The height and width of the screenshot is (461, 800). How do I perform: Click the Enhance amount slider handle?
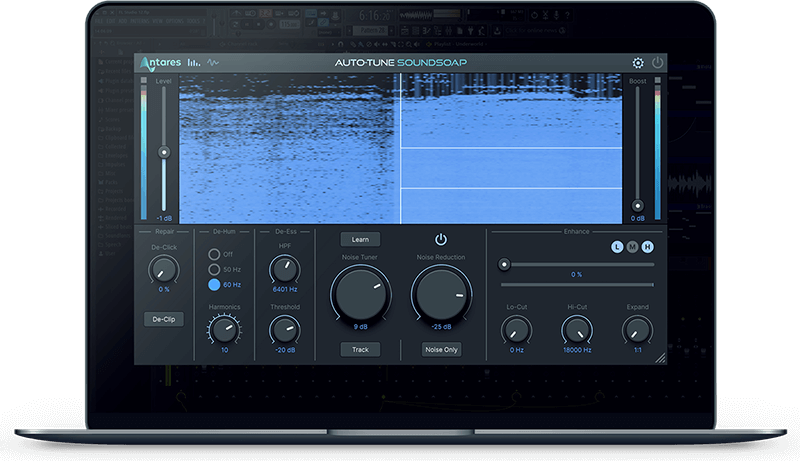click(504, 264)
